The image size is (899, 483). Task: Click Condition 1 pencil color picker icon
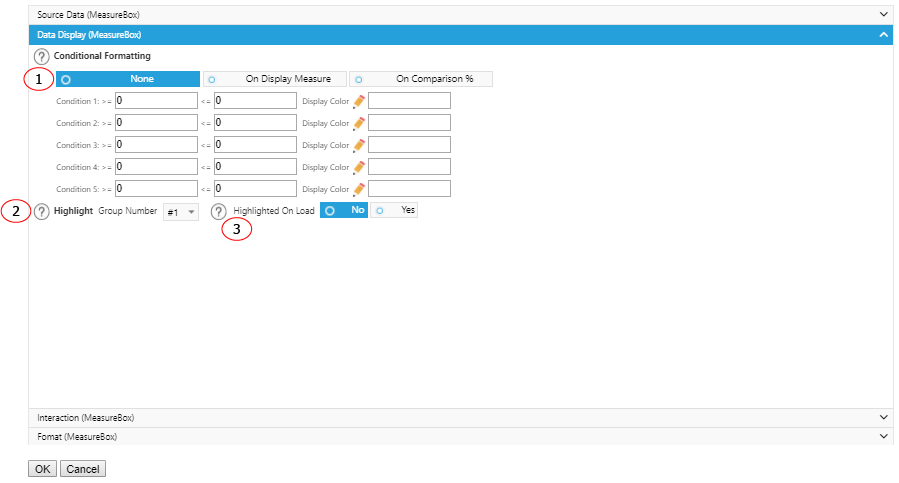click(359, 101)
